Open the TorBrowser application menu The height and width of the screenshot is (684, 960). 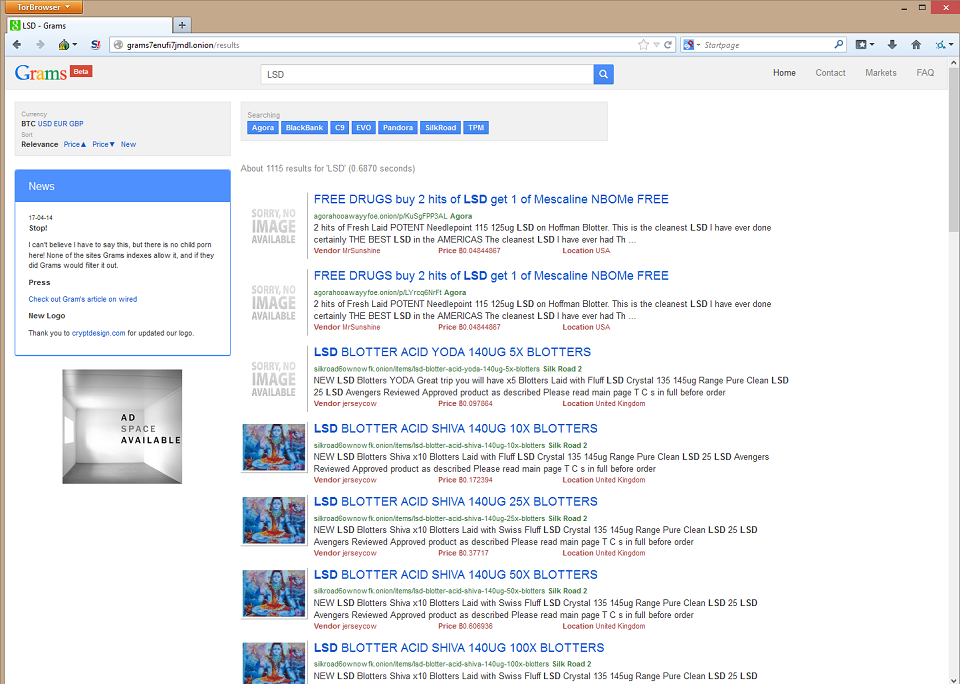(43, 7)
